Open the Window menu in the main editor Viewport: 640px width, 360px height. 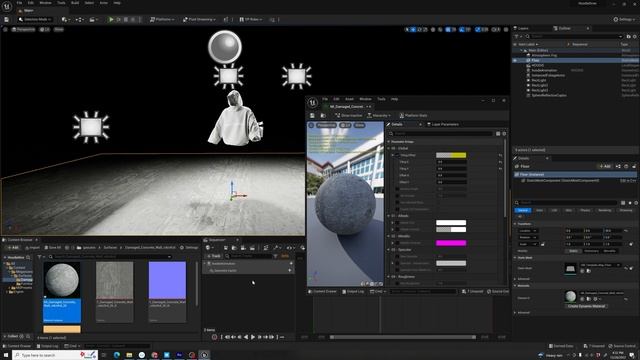click(45, 3)
